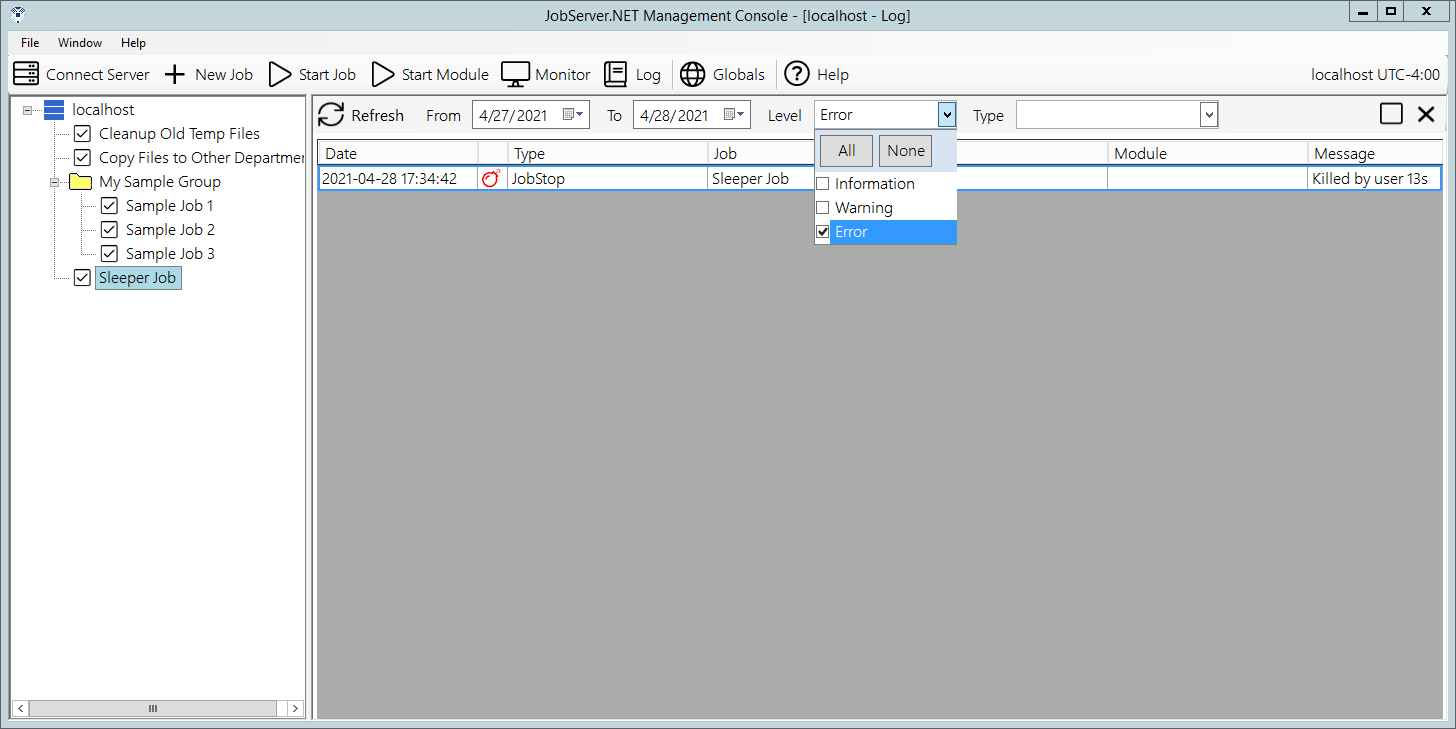Click the Refresh log icon

[331, 115]
